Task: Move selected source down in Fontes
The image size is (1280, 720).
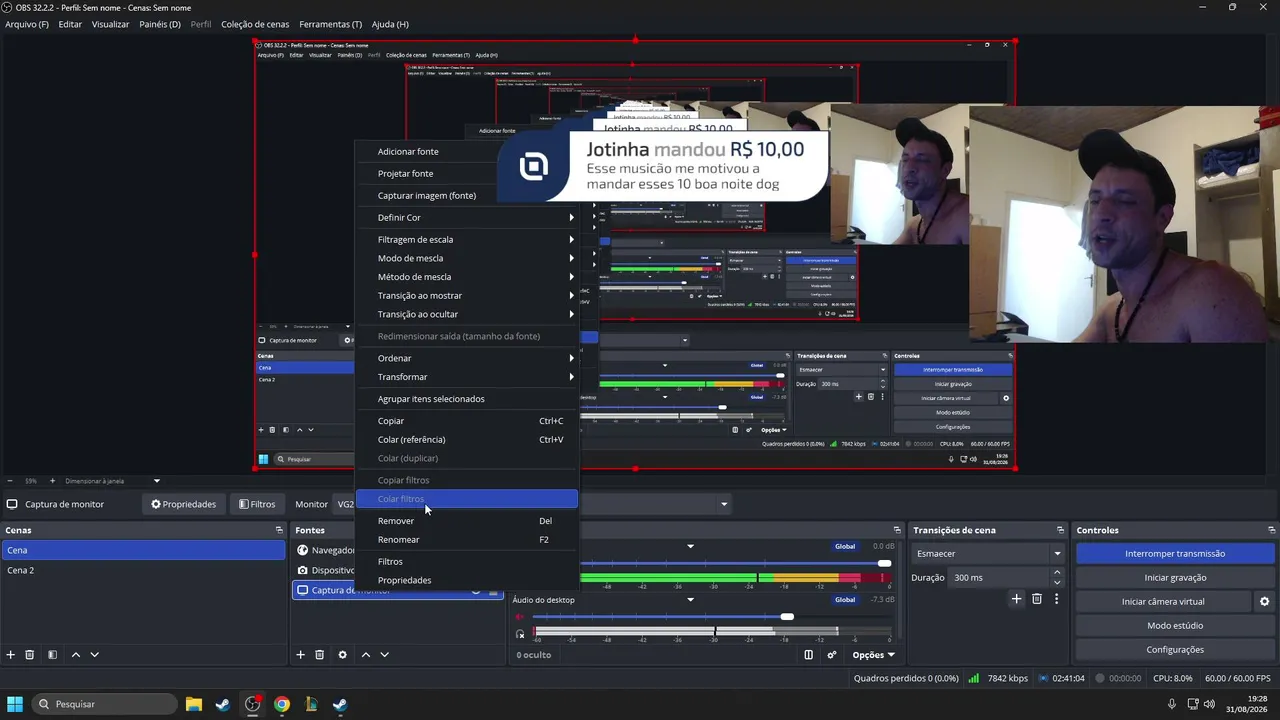Action: click(384, 655)
